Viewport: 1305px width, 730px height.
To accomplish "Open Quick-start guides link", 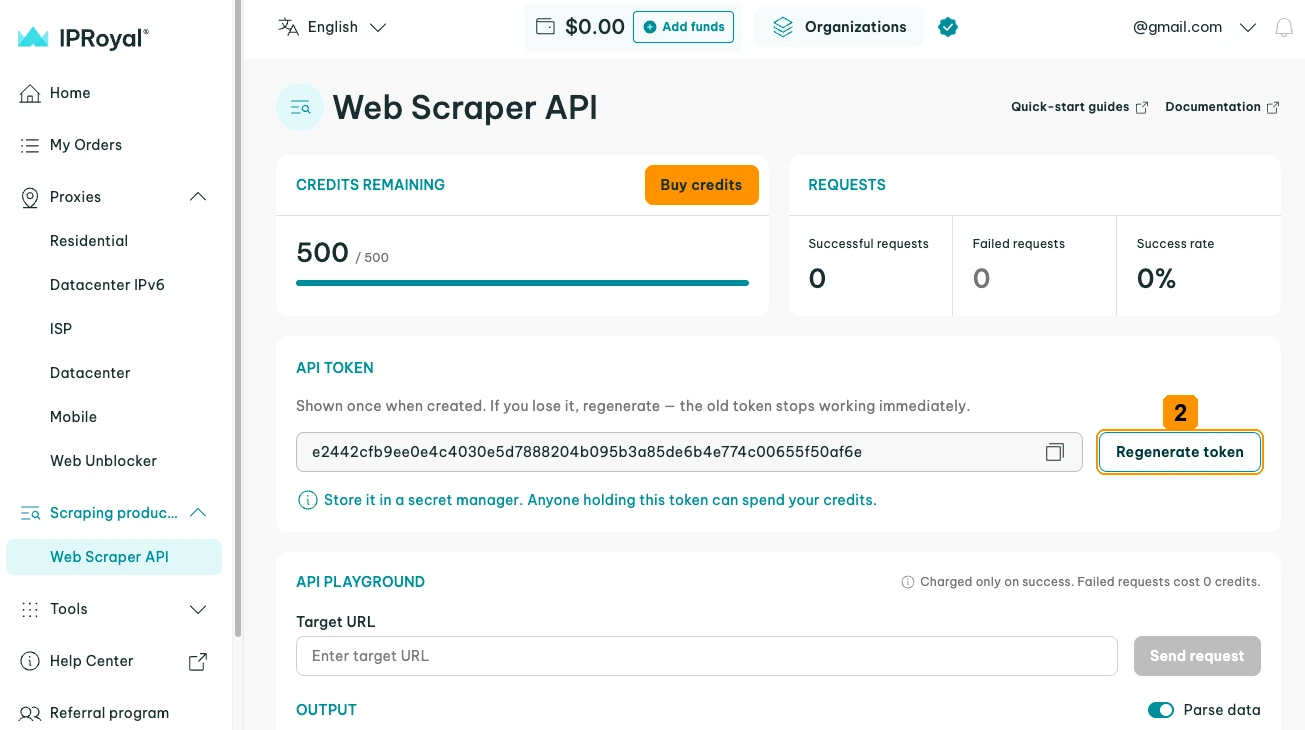I will [x=1079, y=107].
